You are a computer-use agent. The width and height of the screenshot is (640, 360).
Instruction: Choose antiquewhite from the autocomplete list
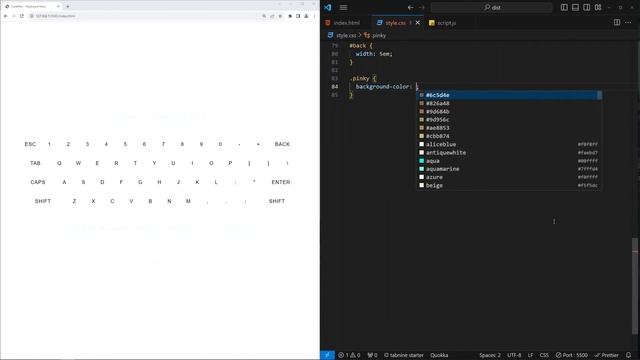[509, 152]
